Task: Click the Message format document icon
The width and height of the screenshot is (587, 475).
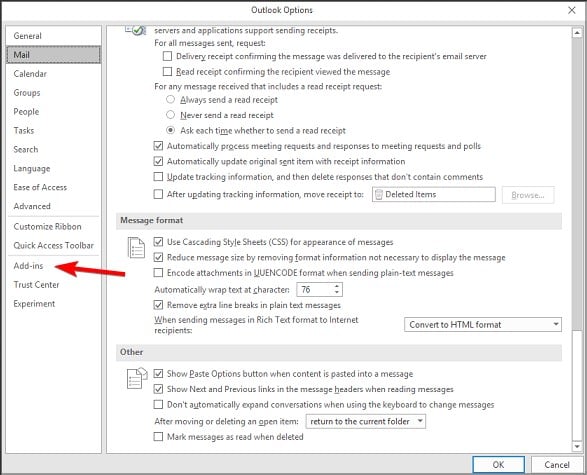Action: [136, 248]
